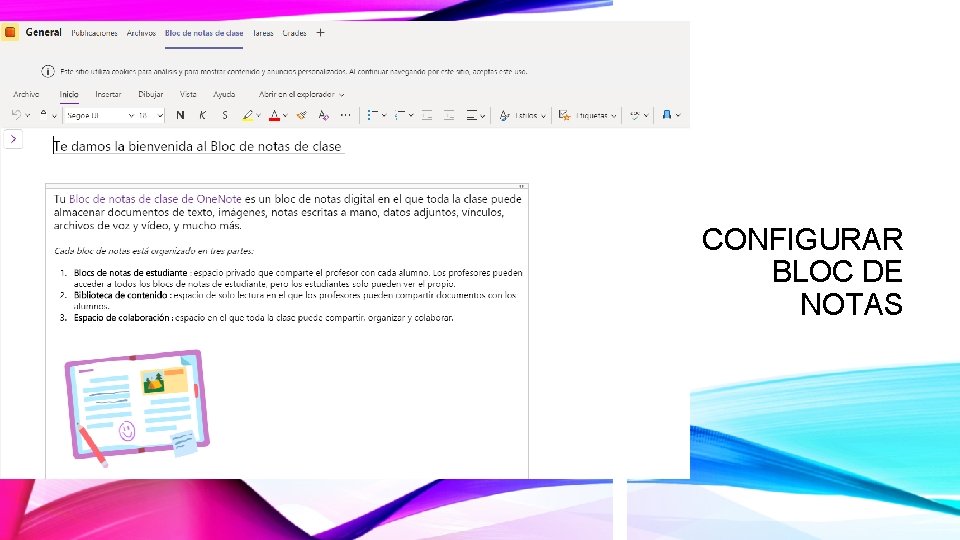This screenshot has height=540, width=960.
Task: Click the Undo arrow icon
Action: pos(17,114)
